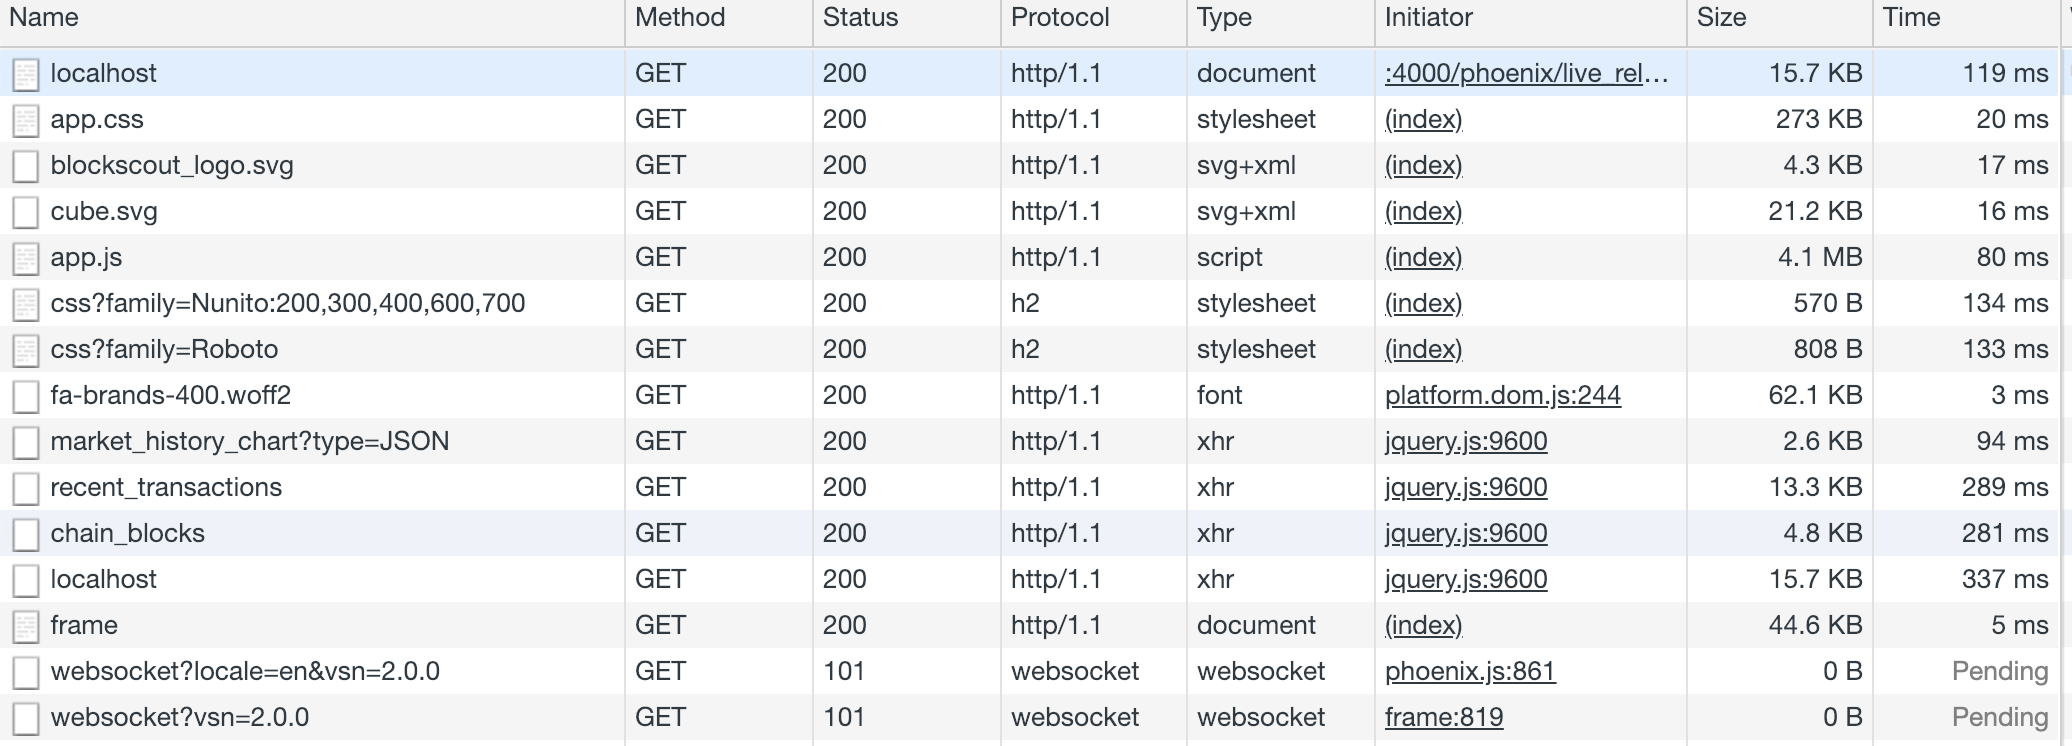Screen dimensions: 2072x746
Task: Click the stylesheet icon beside css?family=Nunito request
Action: (x=27, y=302)
